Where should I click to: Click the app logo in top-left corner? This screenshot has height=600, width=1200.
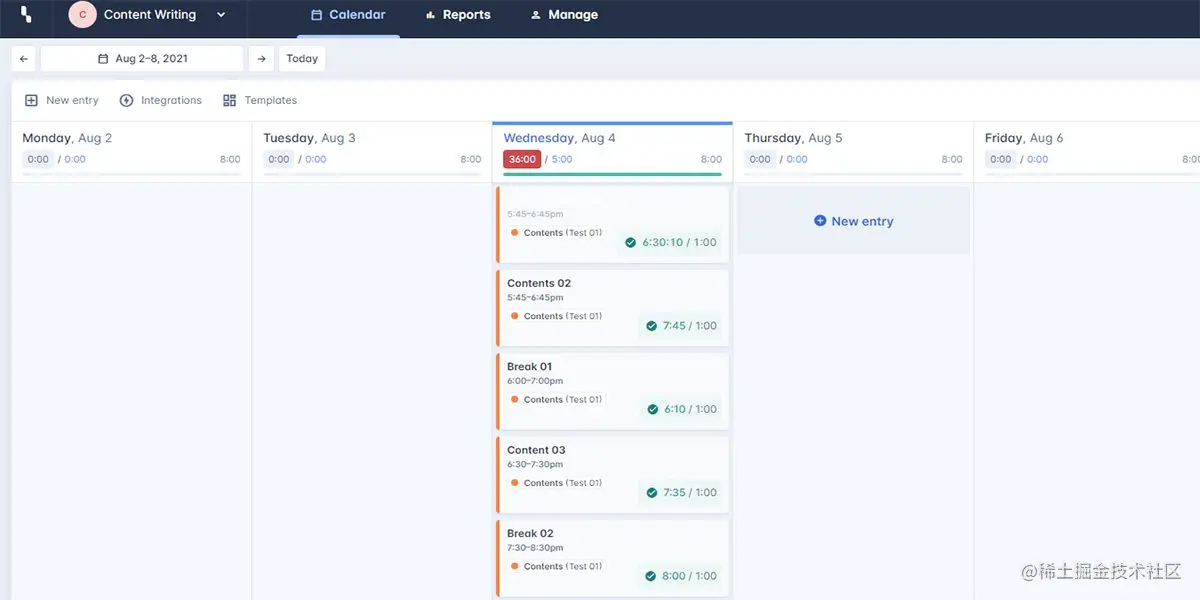[27, 14]
